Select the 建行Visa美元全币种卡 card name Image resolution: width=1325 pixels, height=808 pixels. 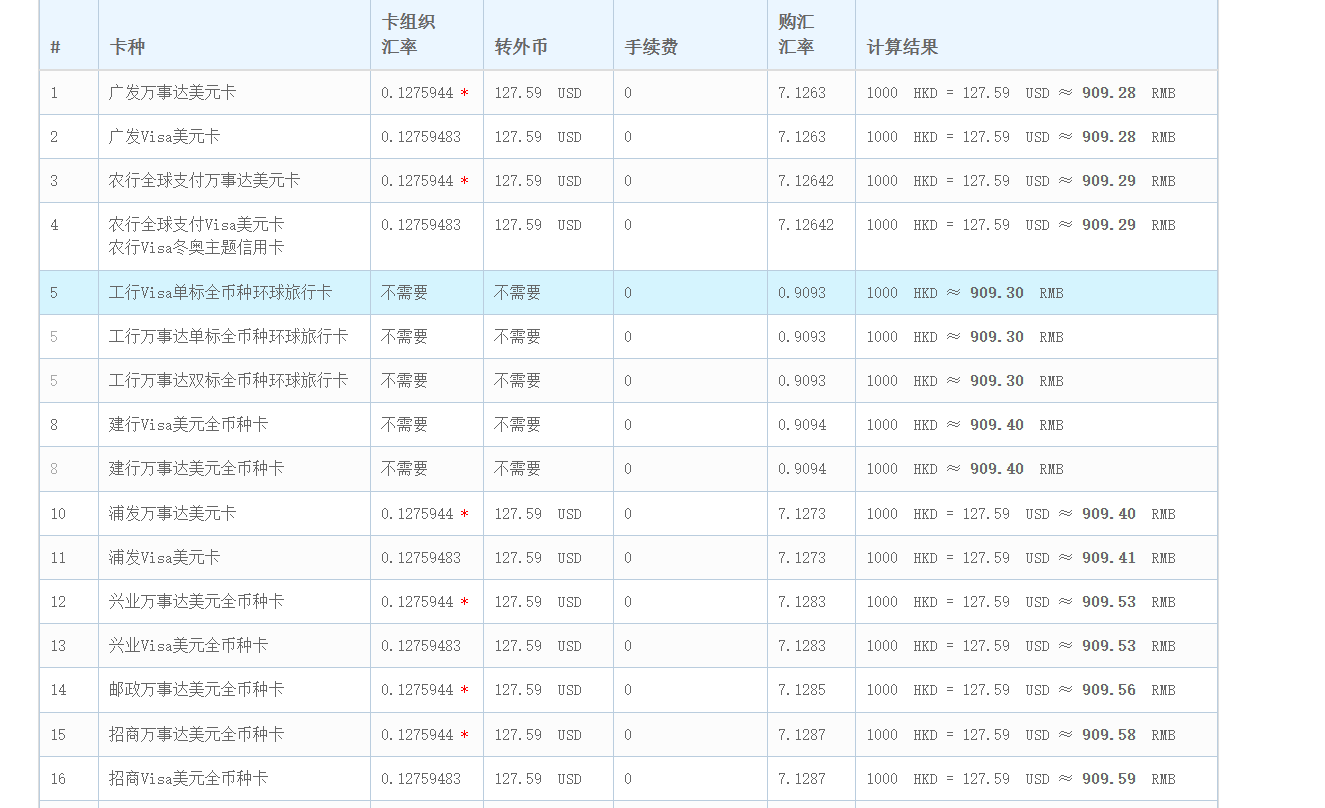(188, 425)
